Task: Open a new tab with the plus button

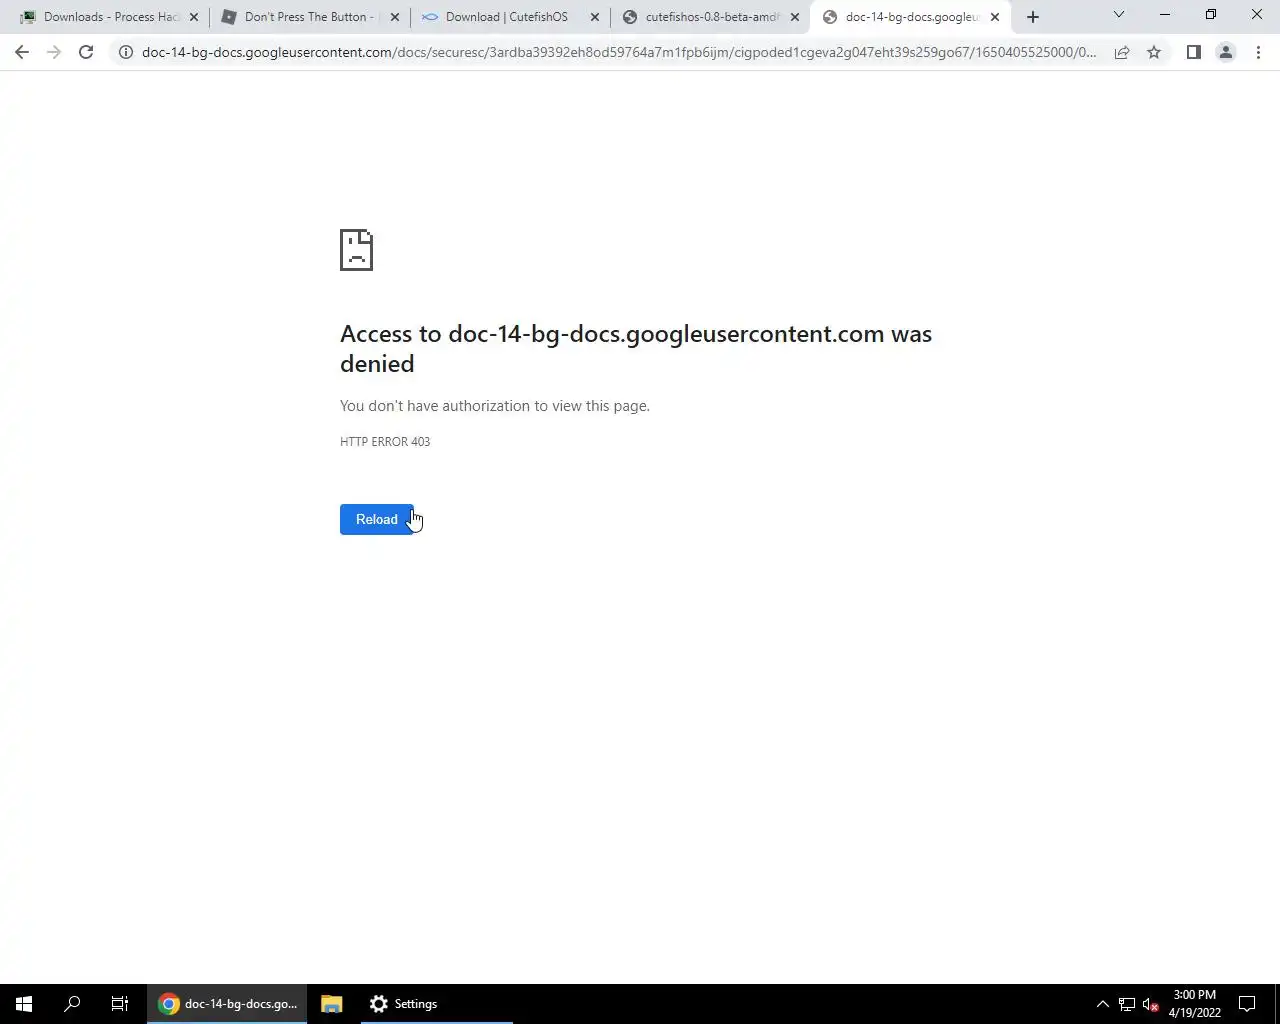Action: point(1033,17)
